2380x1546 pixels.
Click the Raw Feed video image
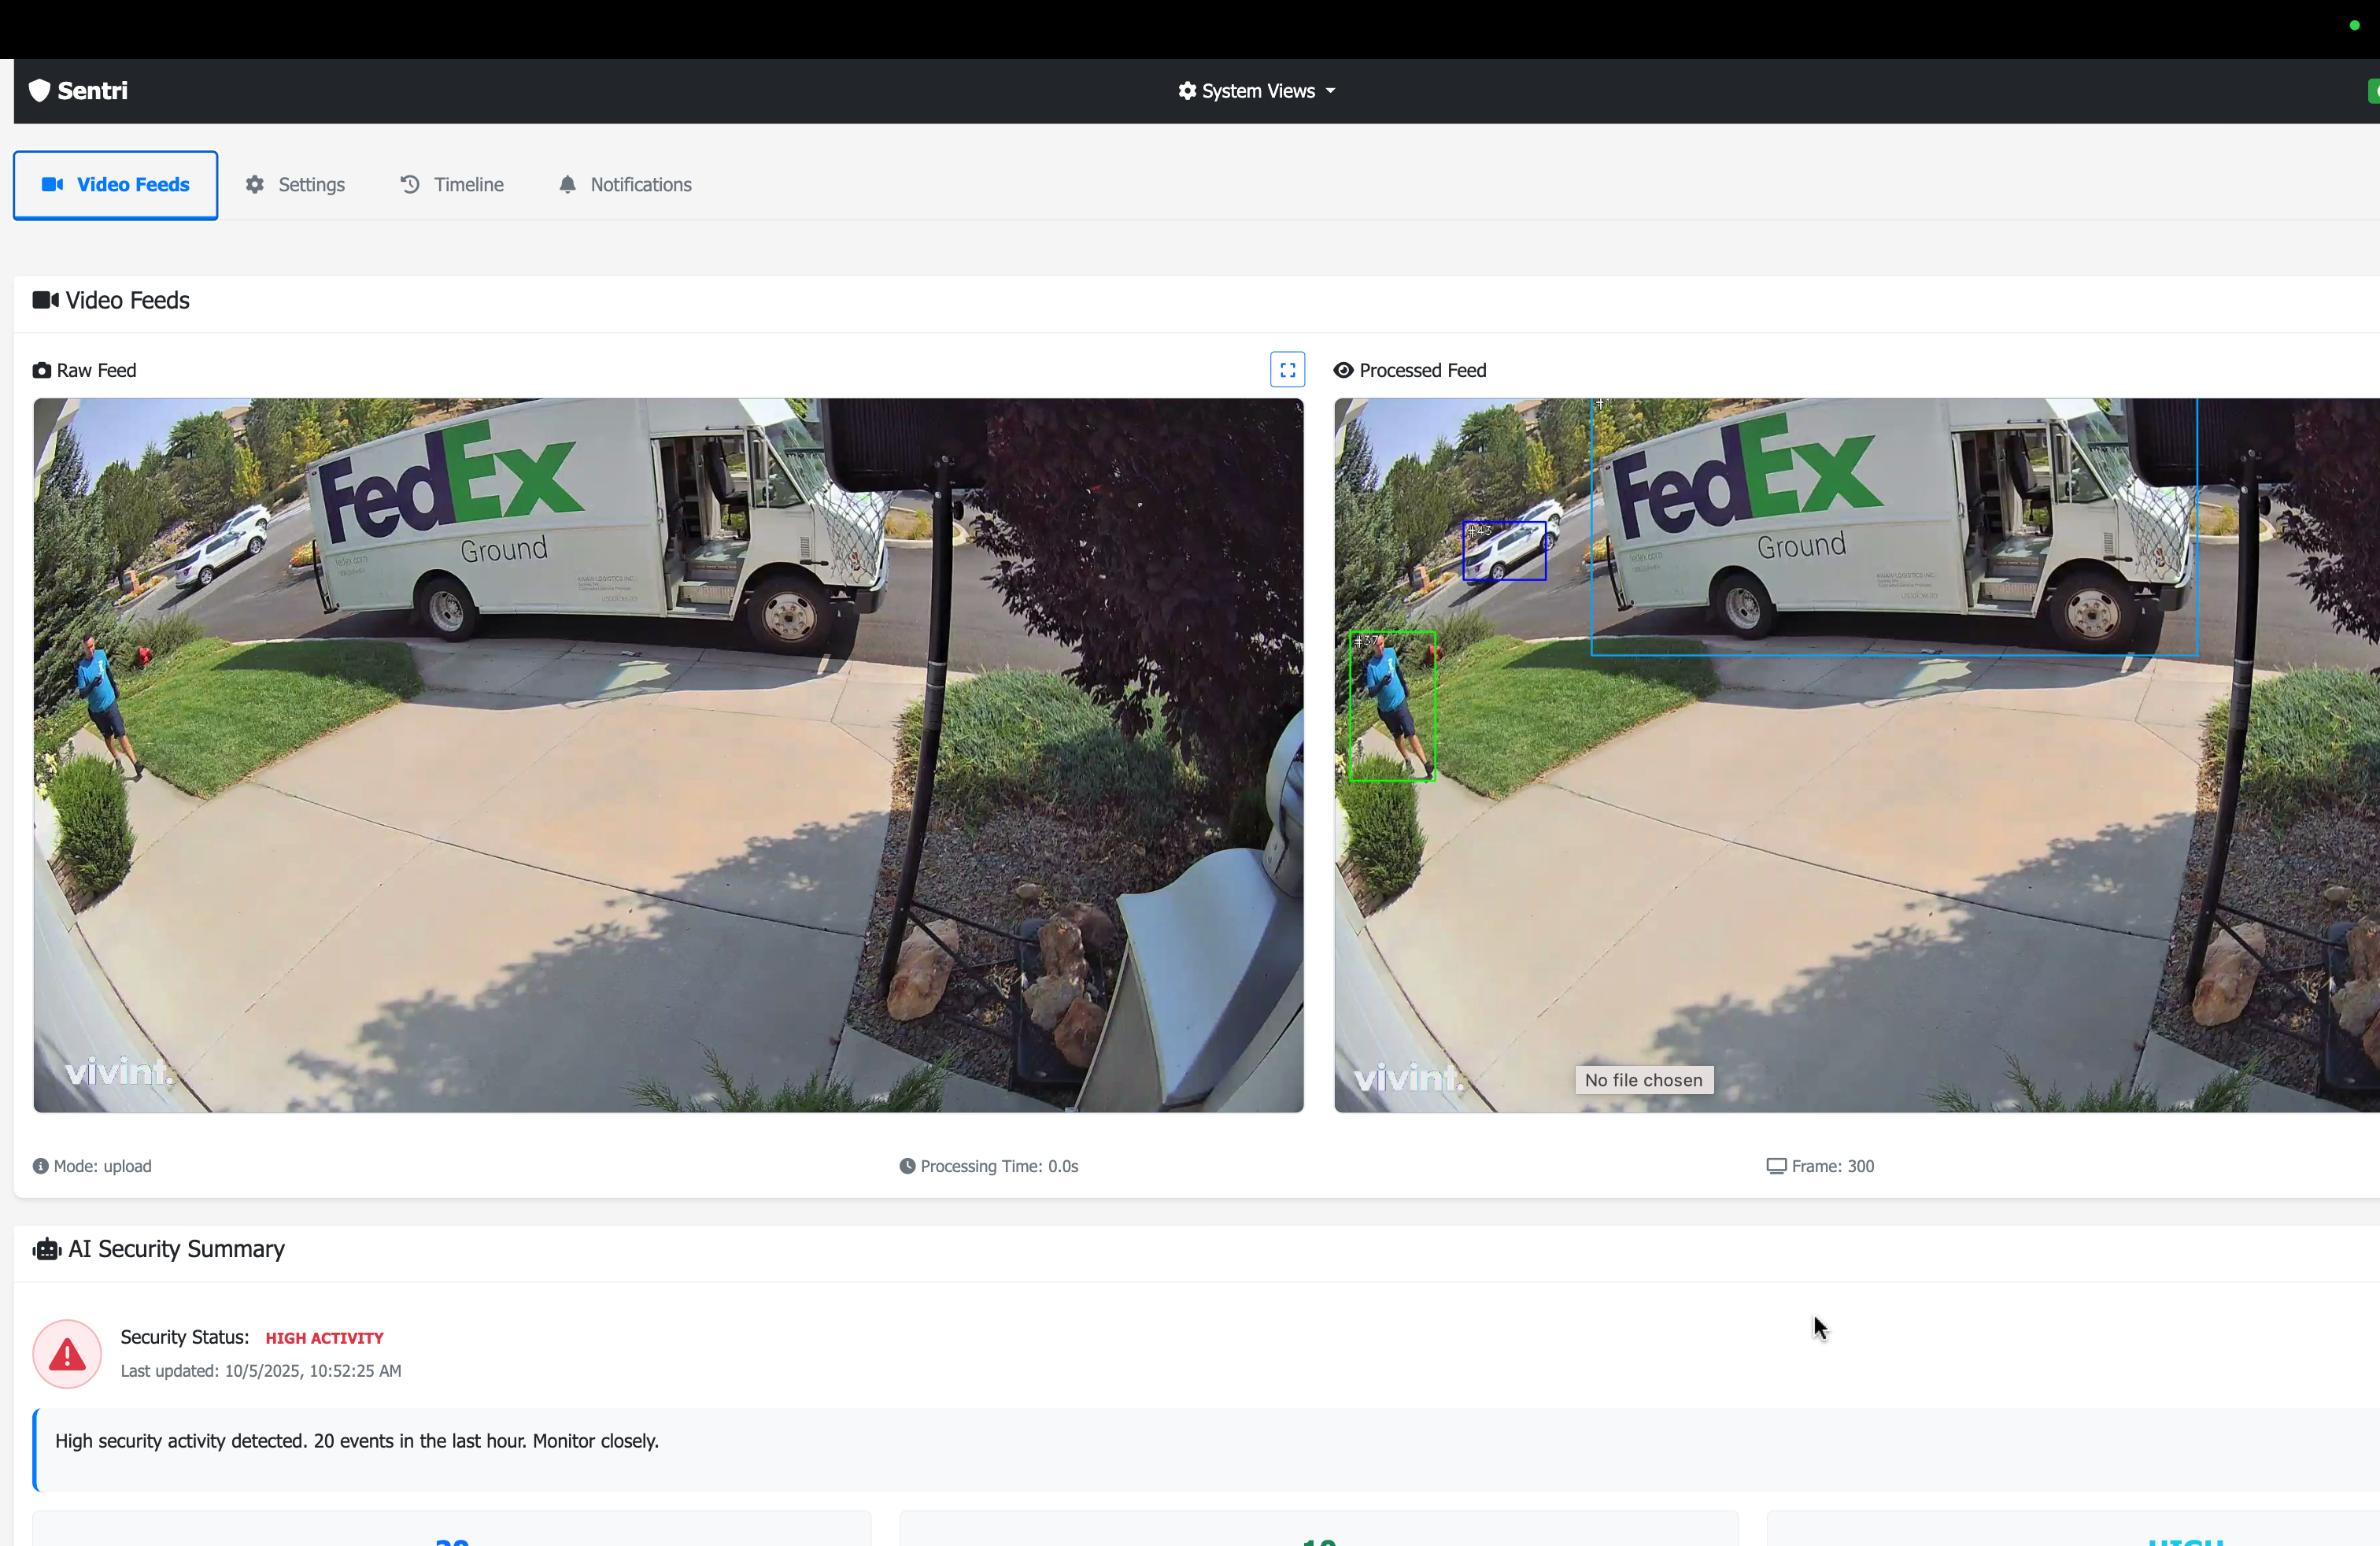[668, 755]
